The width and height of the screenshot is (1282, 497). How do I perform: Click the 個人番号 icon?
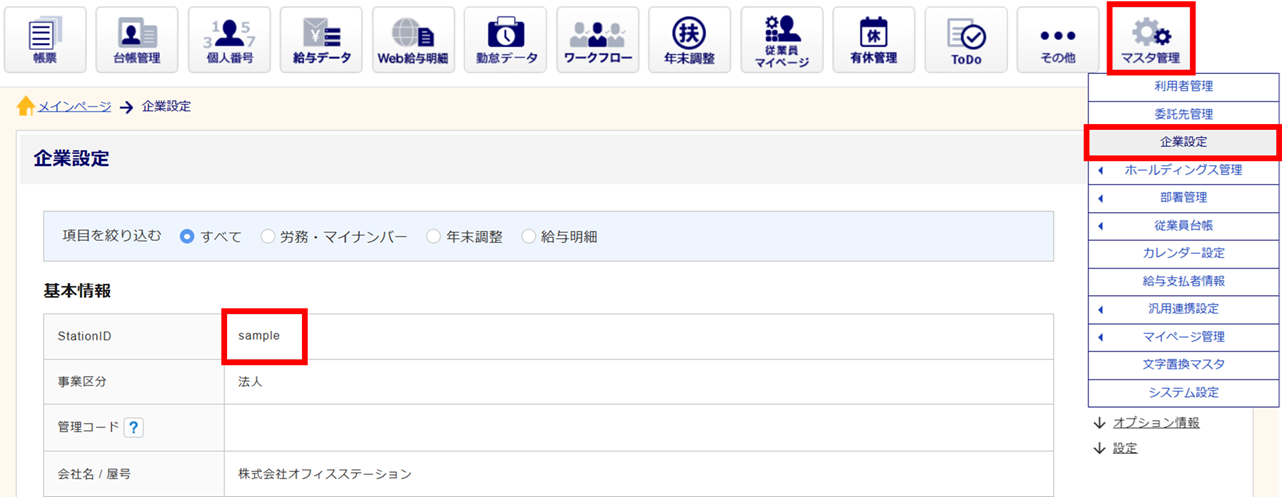[x=229, y=40]
